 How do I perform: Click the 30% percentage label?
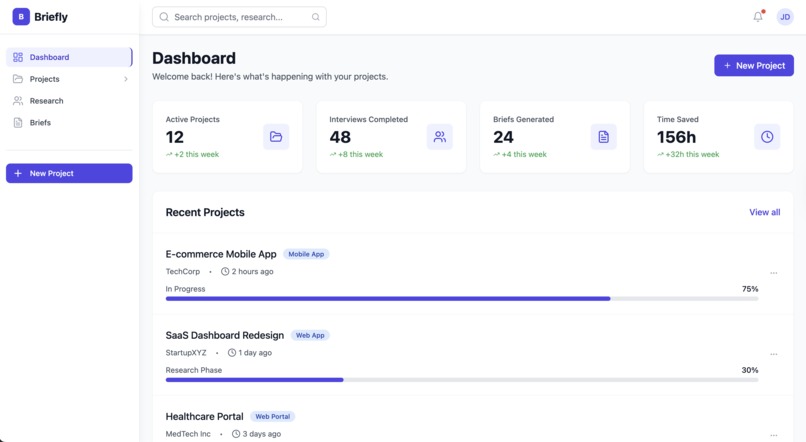tap(750, 370)
